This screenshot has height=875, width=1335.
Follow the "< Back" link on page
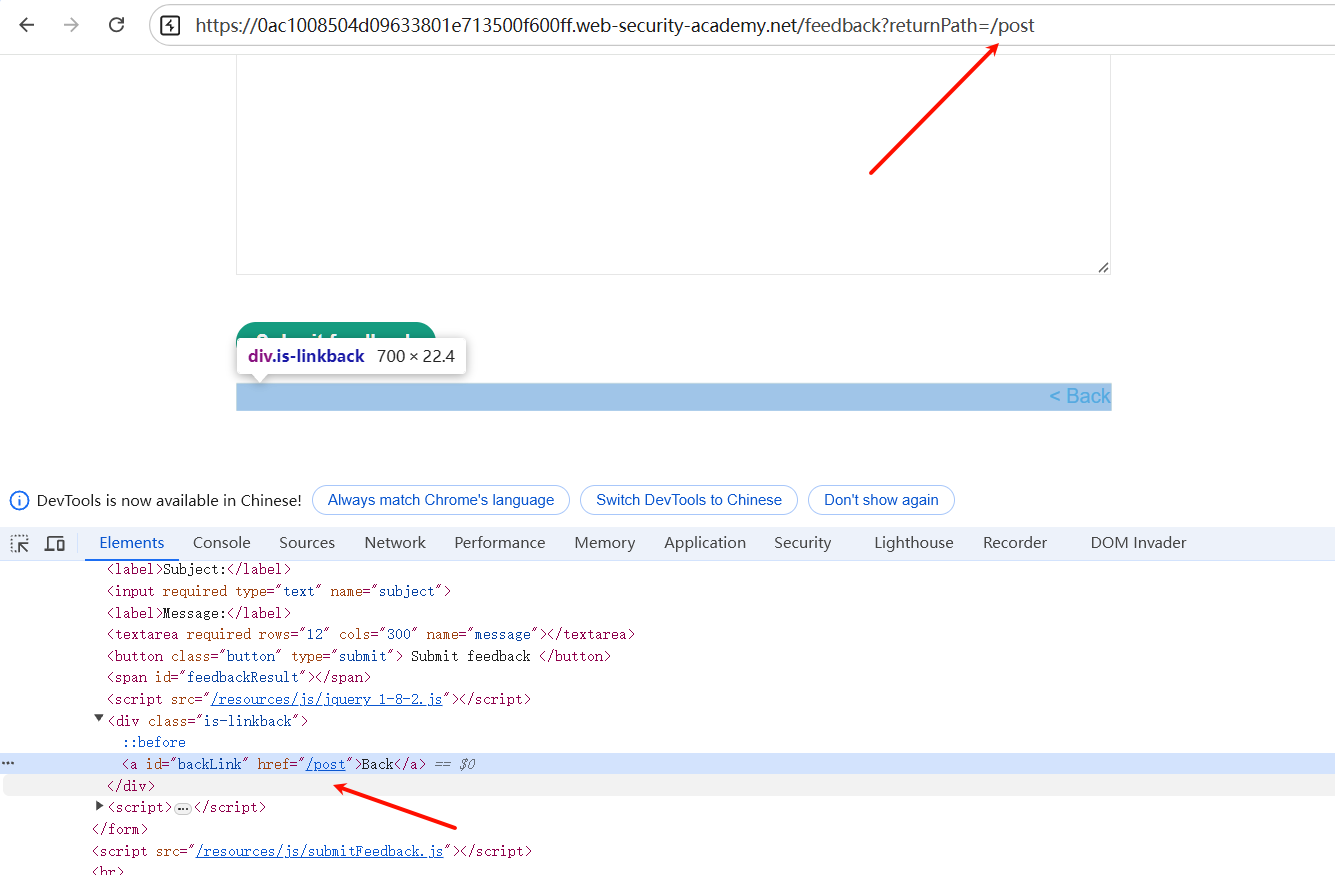[1080, 396]
